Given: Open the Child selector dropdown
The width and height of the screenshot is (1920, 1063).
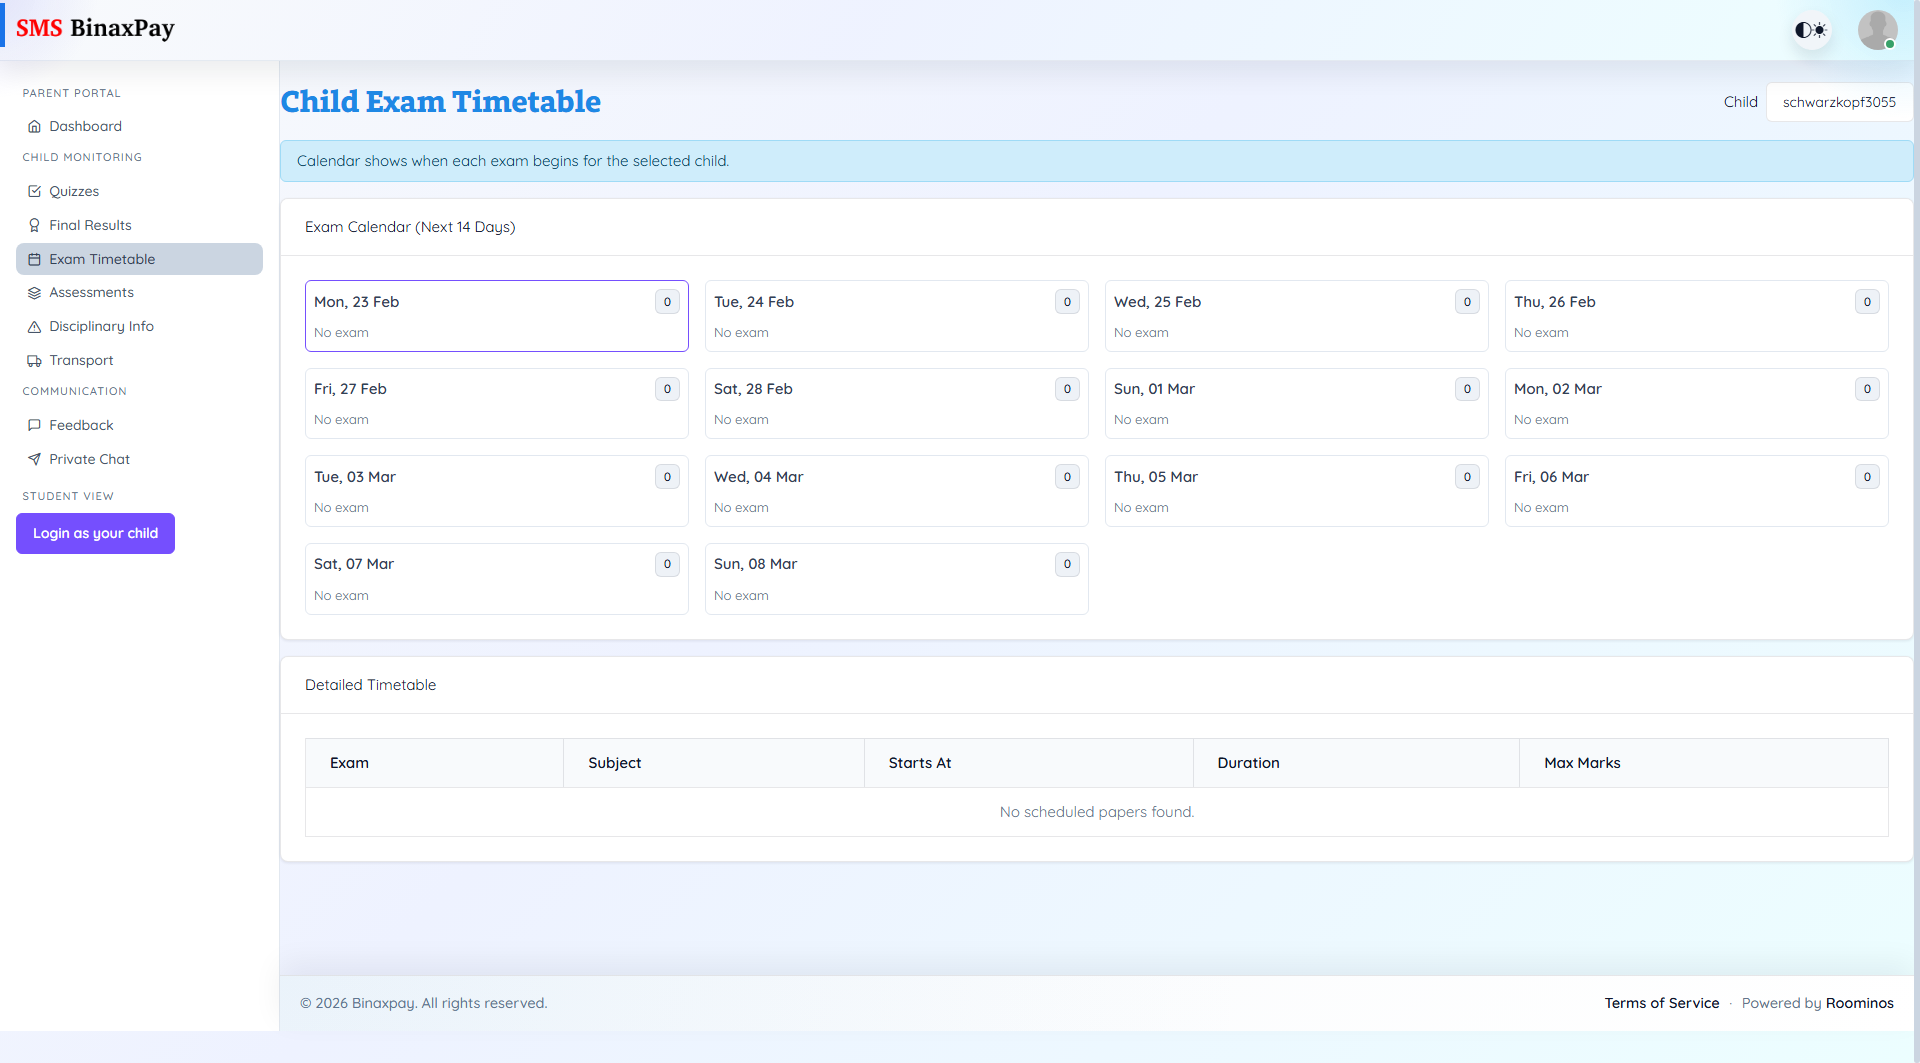Looking at the screenshot, I should coord(1838,102).
